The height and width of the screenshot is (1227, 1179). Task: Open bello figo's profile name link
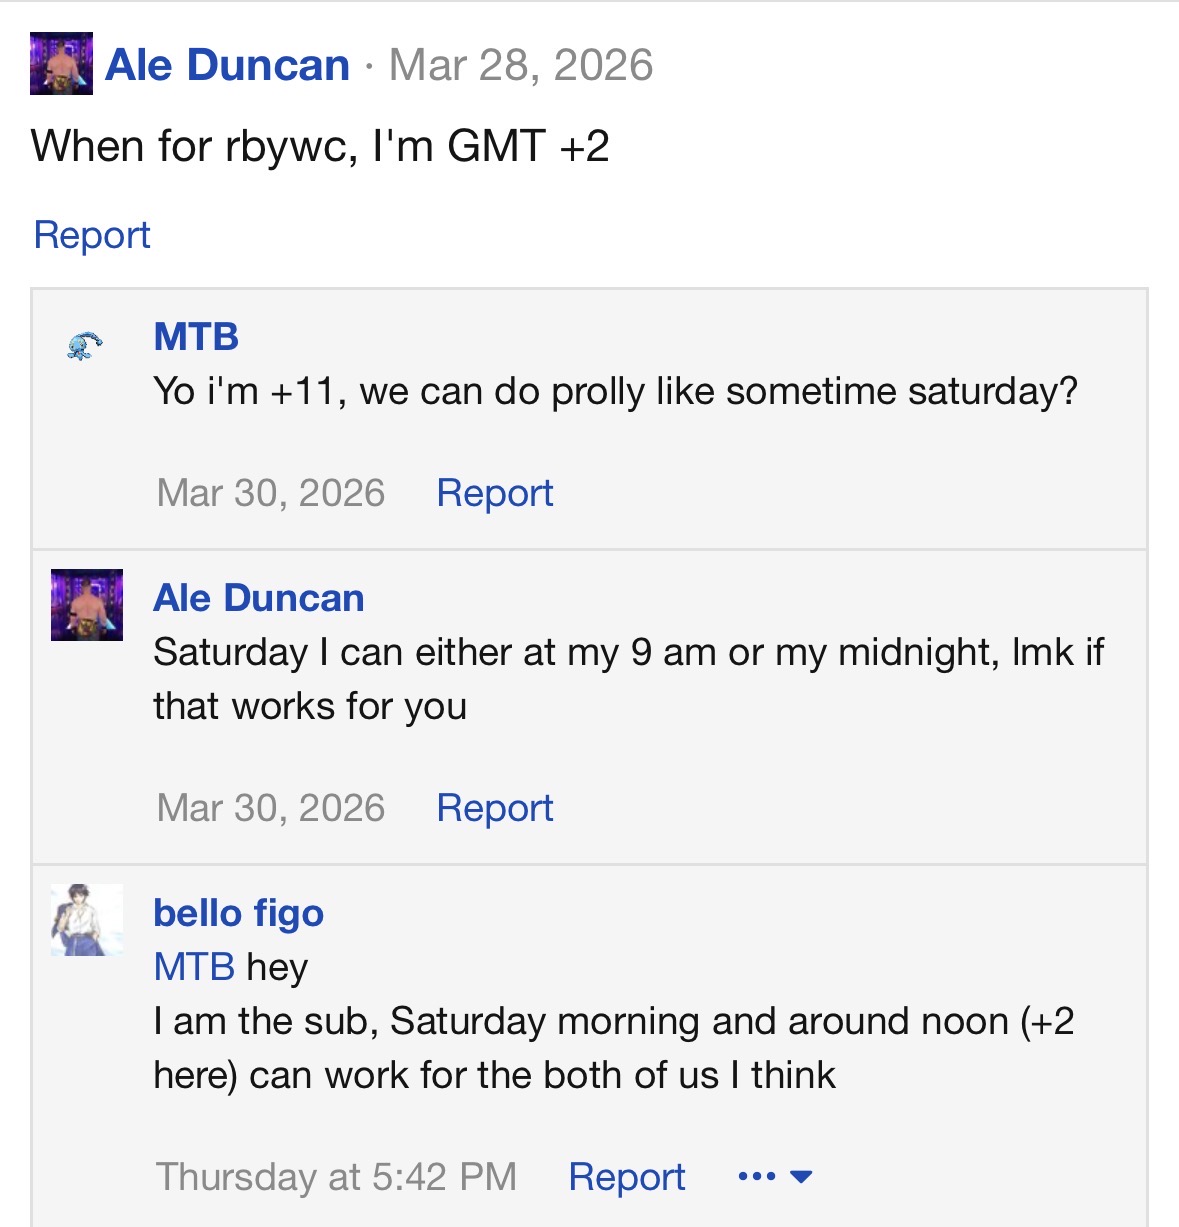tap(239, 913)
